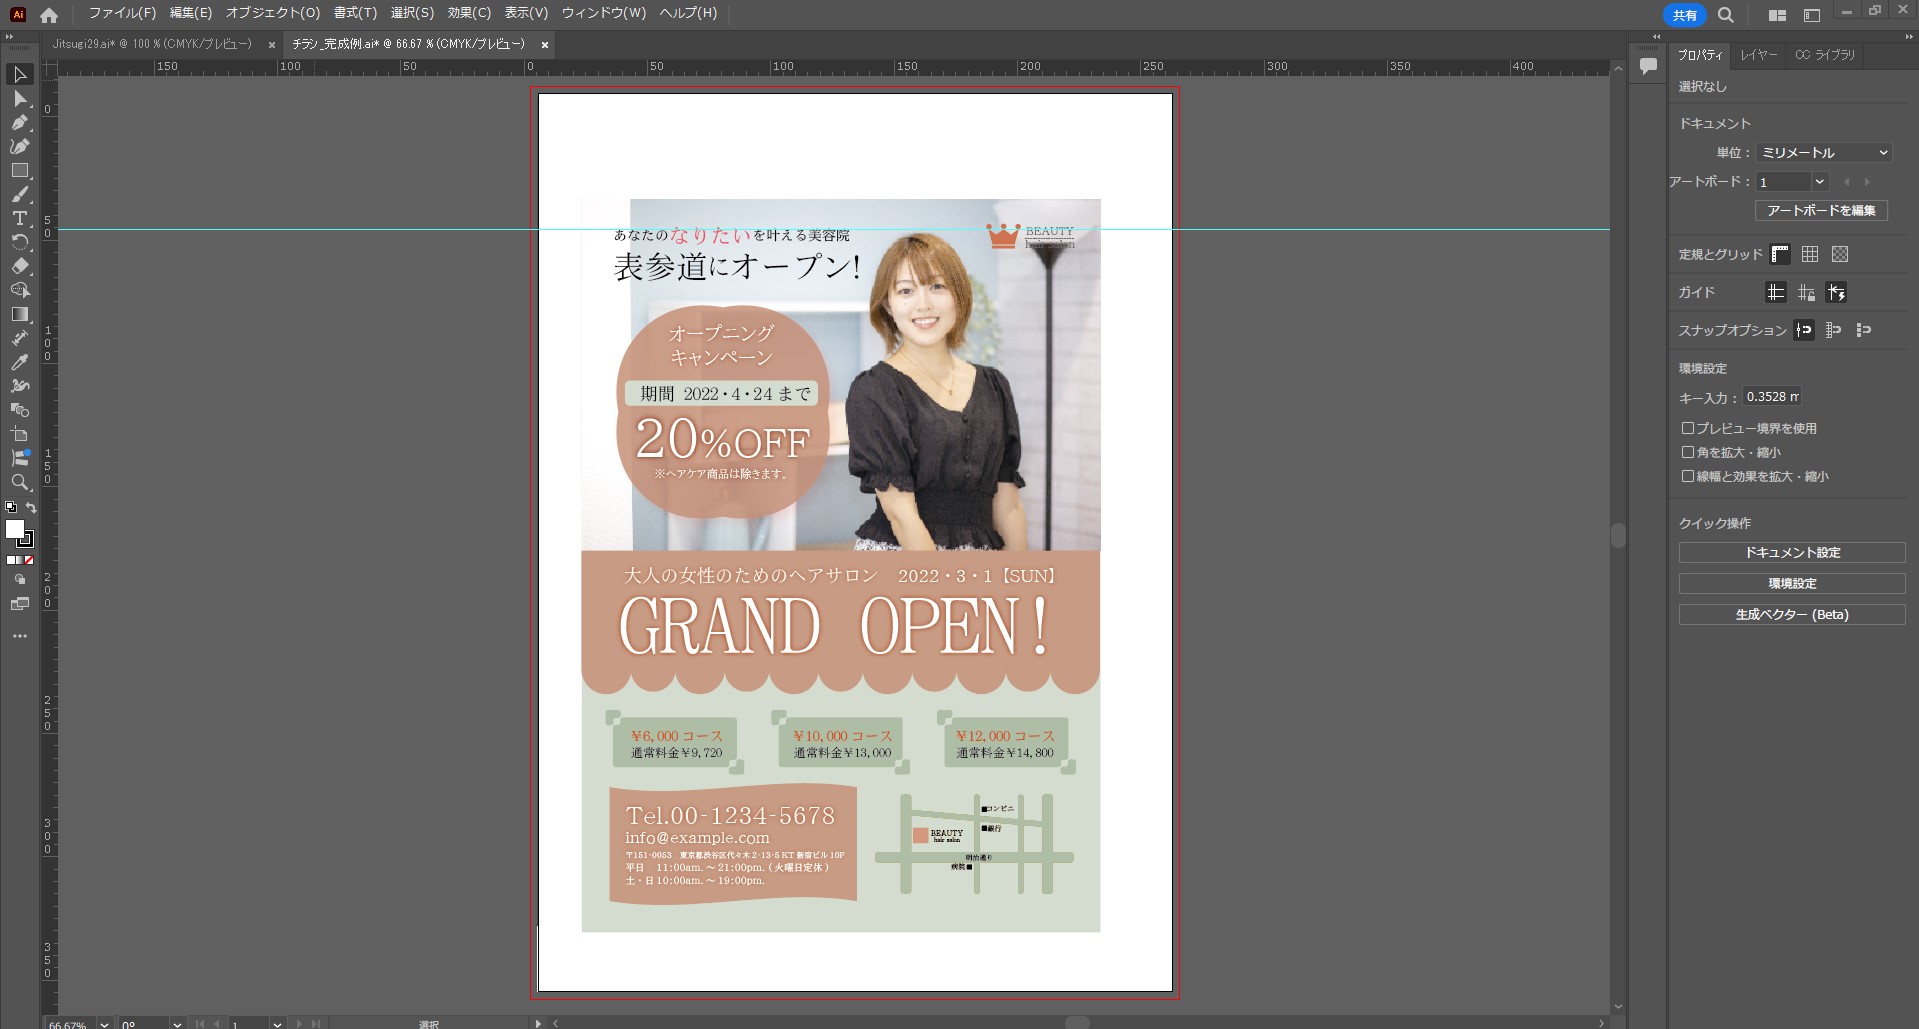Toggle transparency grid button
The height and width of the screenshot is (1029, 1919).
(x=1840, y=254)
